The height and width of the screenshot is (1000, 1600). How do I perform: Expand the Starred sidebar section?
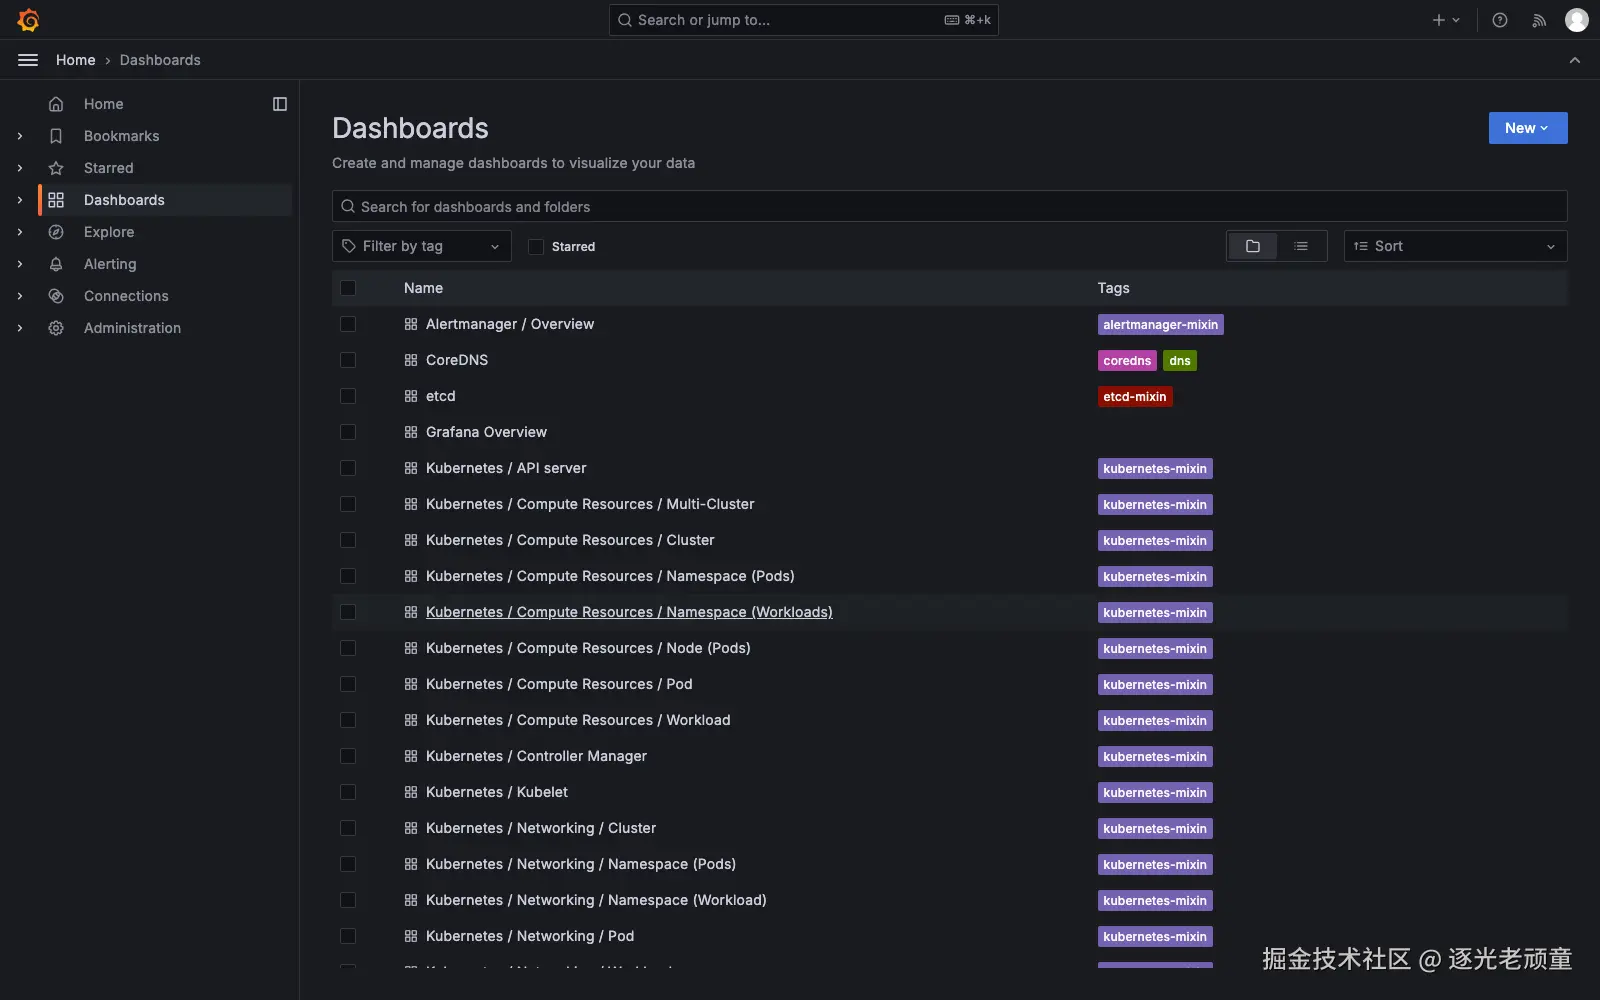point(20,168)
